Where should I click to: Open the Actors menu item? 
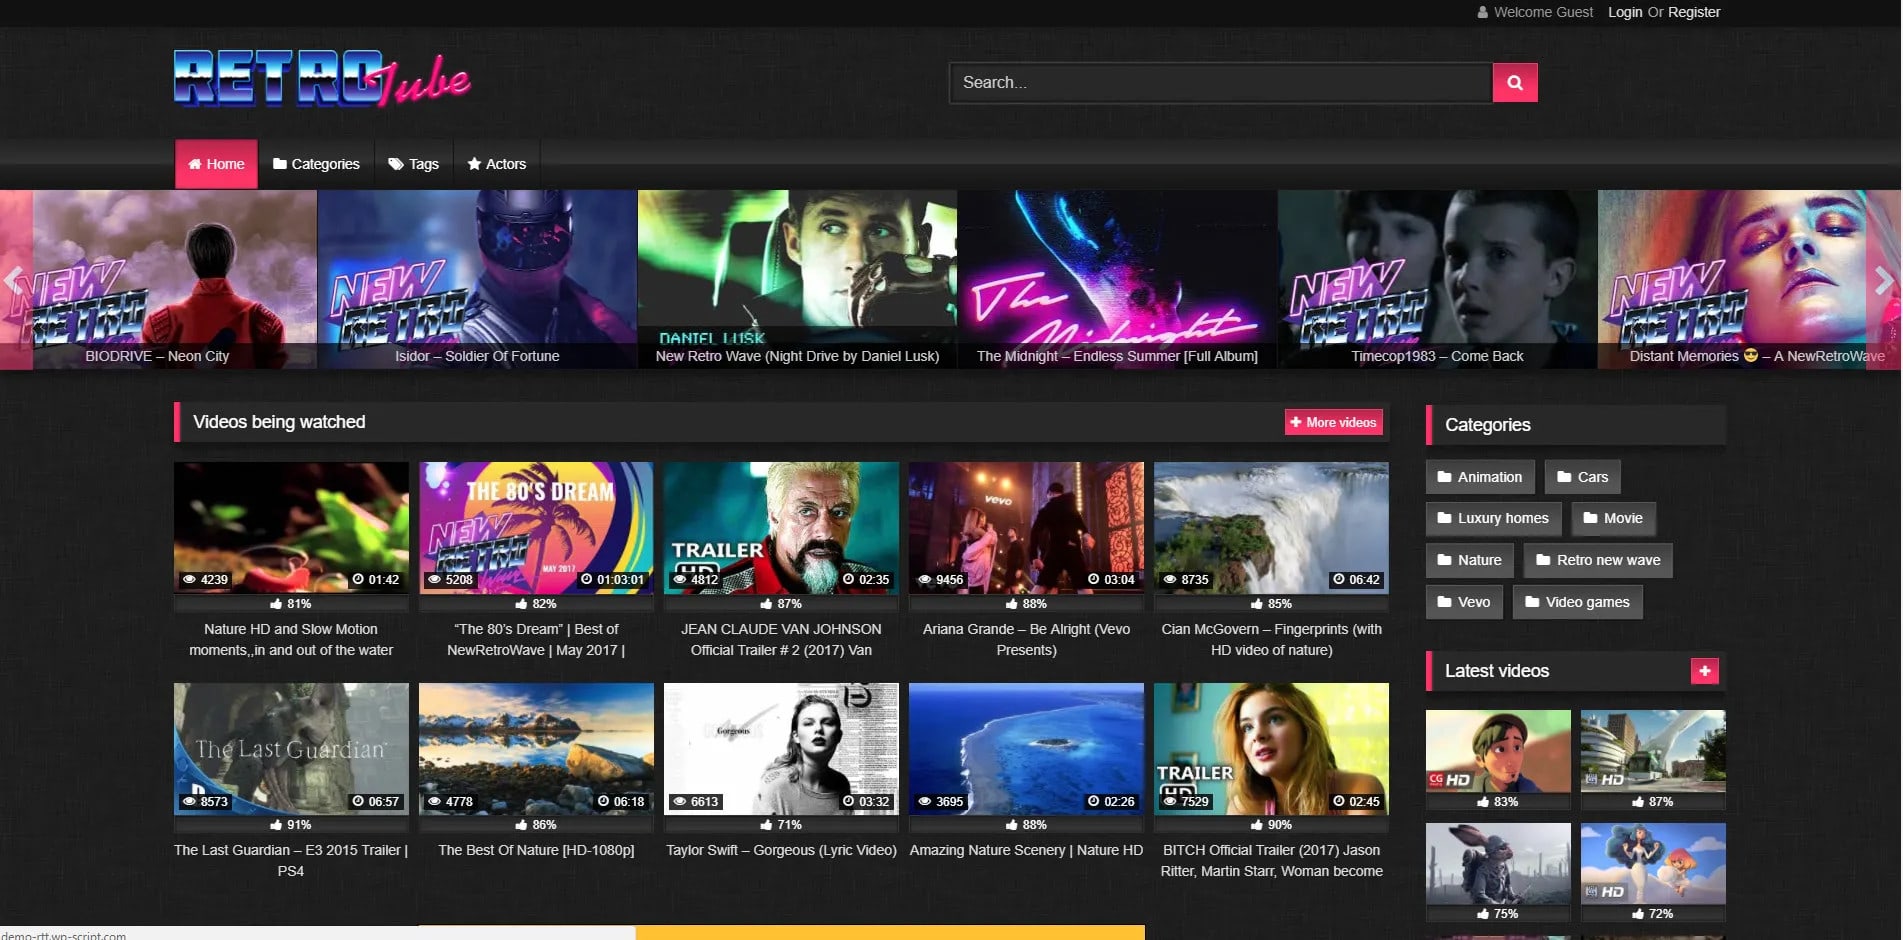496,164
